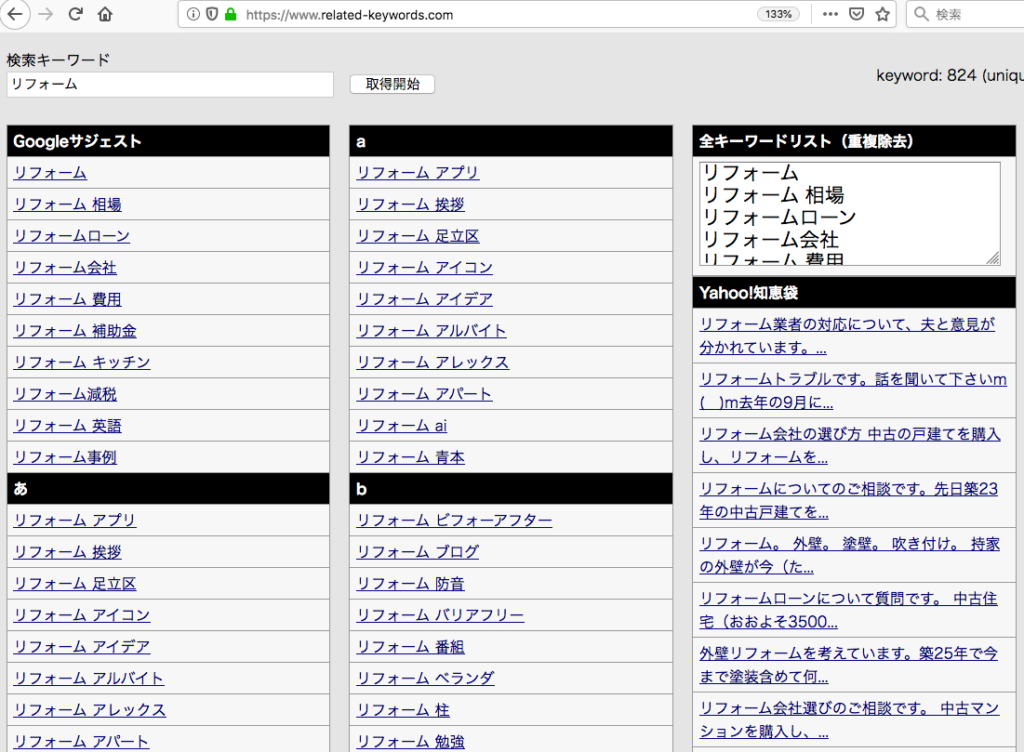
Task: Open the tracking protection shield icon
Action: 212,14
